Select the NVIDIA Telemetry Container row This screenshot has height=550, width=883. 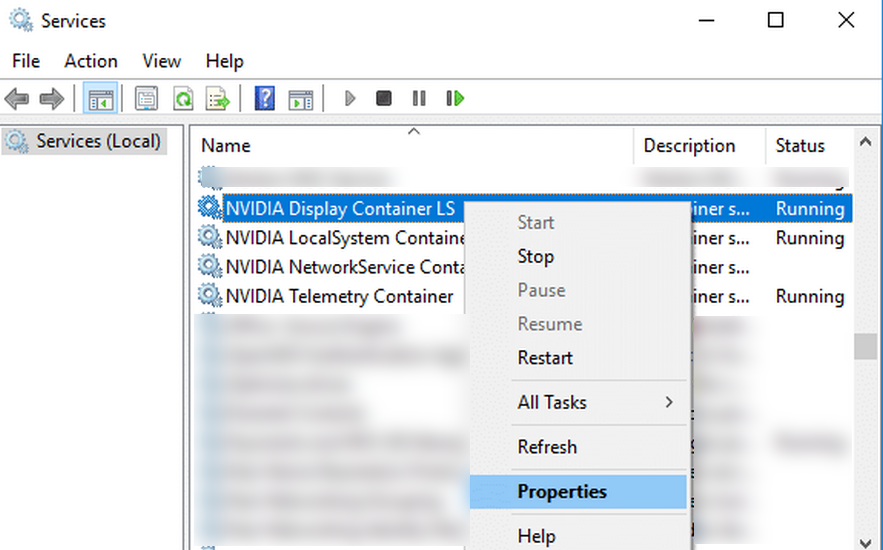tap(524, 296)
